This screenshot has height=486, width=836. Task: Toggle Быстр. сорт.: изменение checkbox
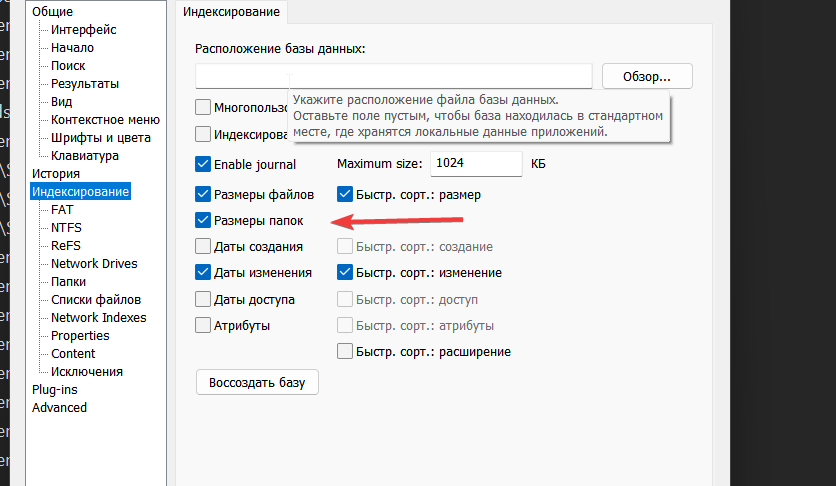click(345, 272)
